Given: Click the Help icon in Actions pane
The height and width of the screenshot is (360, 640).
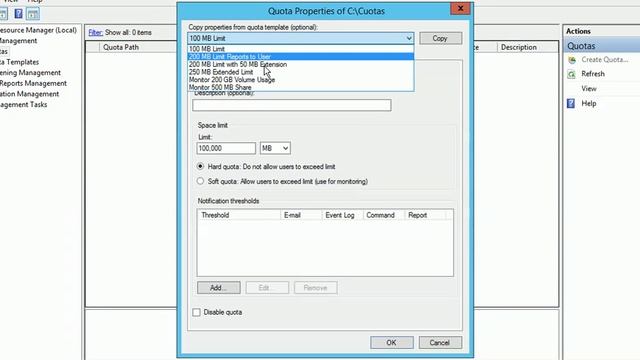Looking at the screenshot, I should click(x=571, y=103).
